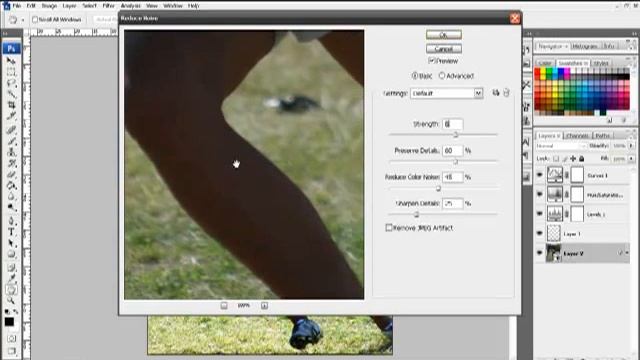The width and height of the screenshot is (640, 360).
Task: Open the layer blend mode dropdown
Action: 561,146
